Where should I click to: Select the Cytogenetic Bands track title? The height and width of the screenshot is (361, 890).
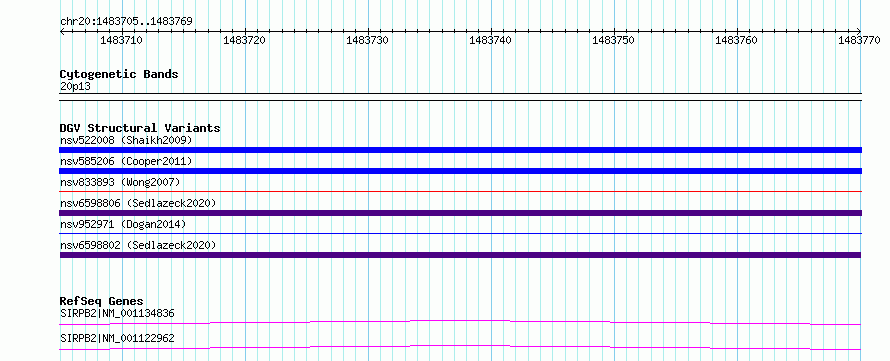119,74
